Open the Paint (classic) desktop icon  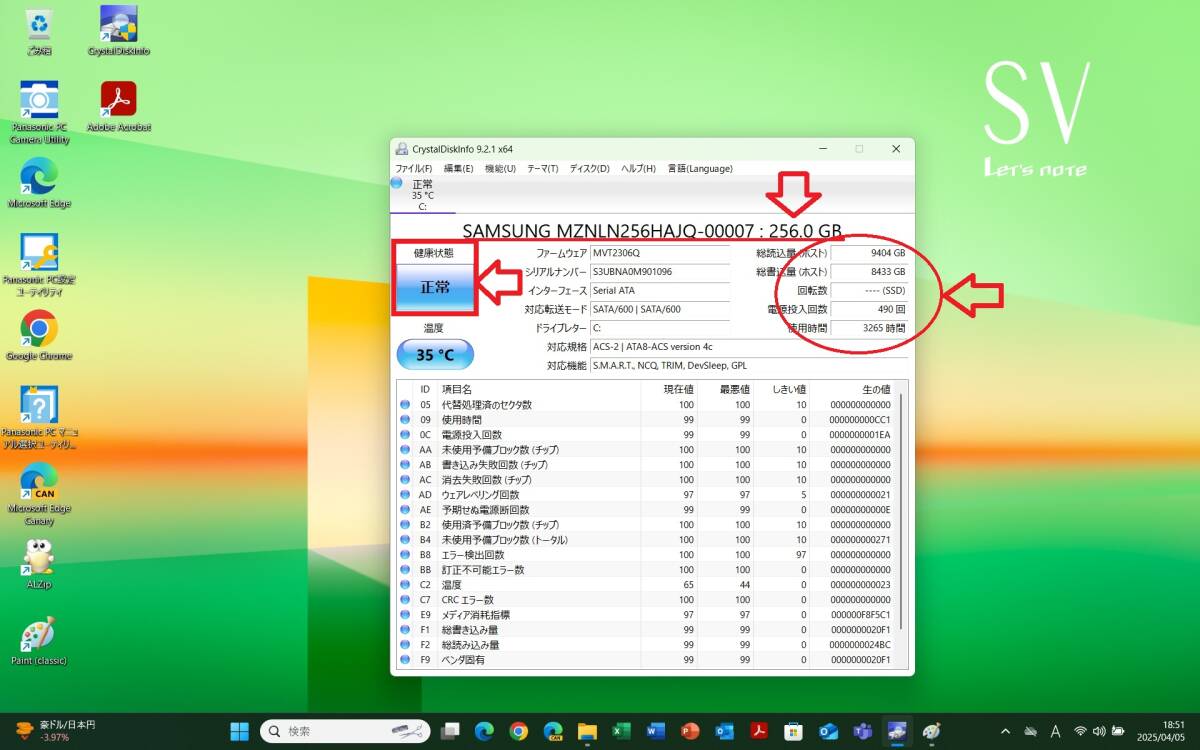39,641
